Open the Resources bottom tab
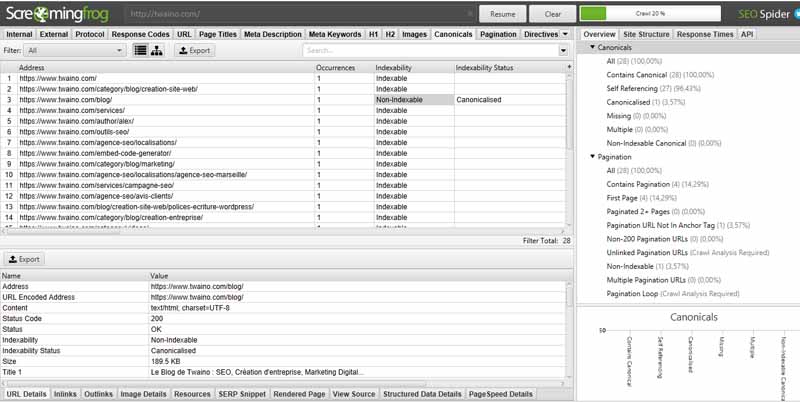 pos(192,394)
